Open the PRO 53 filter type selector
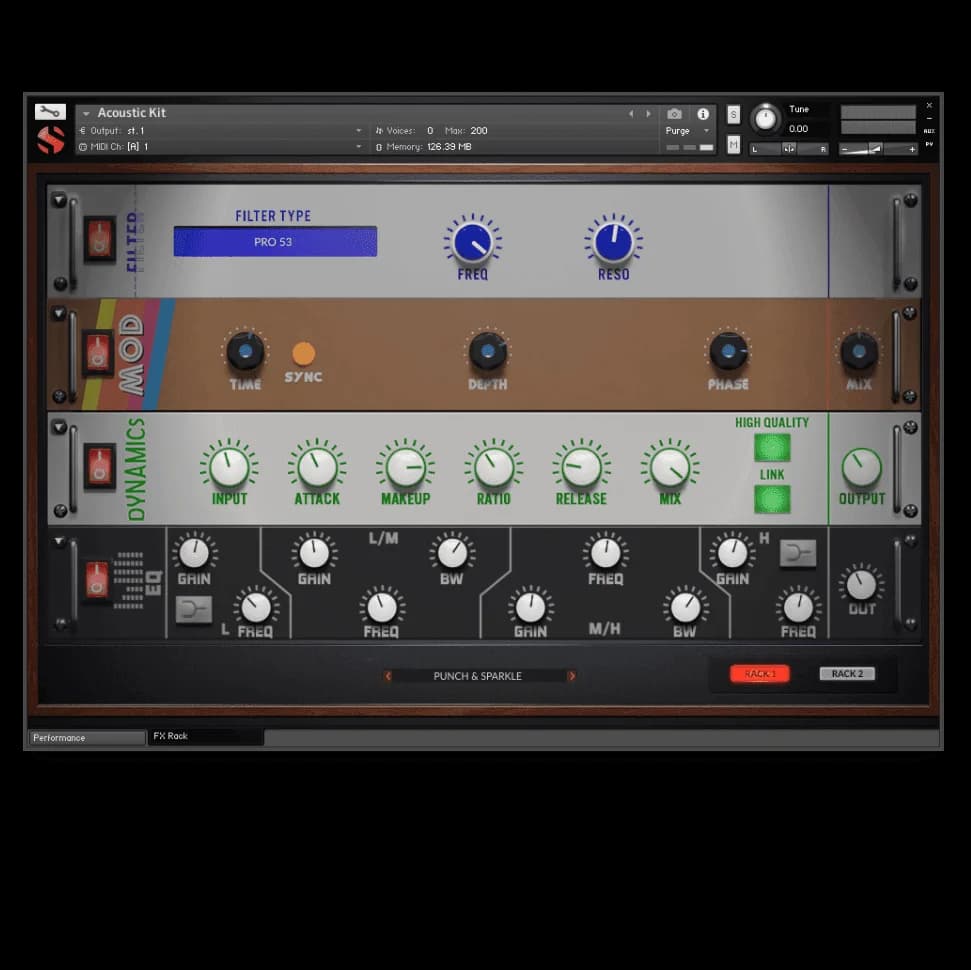The width and height of the screenshot is (971, 970). (274, 241)
